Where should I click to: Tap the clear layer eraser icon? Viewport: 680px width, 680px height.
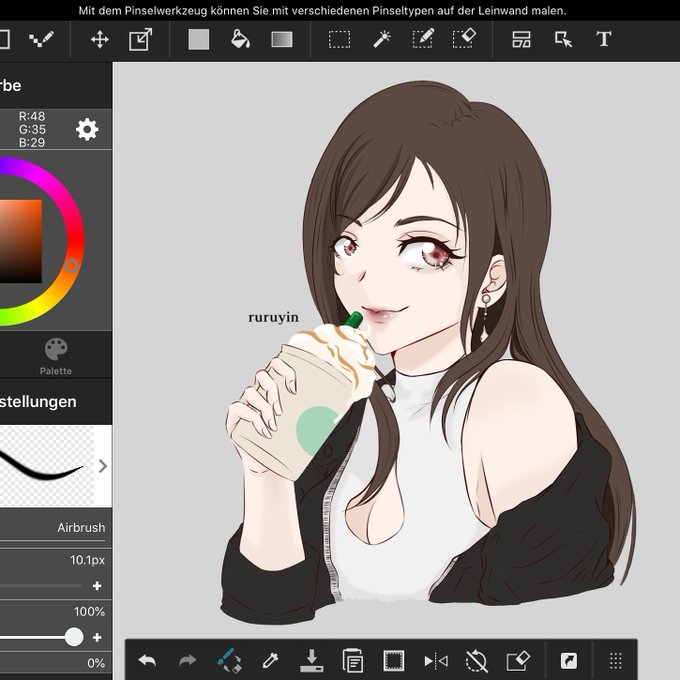[x=518, y=660]
